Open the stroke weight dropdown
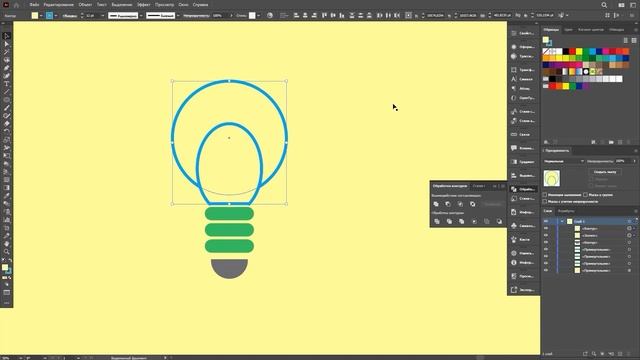640x360 pixels. (x=102, y=16)
